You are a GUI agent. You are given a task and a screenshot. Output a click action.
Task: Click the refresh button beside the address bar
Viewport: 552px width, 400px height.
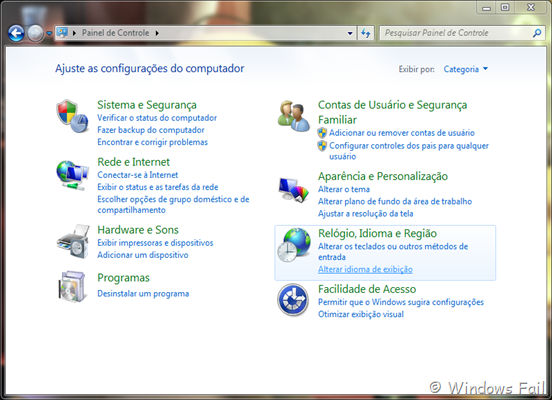pyautogui.click(x=366, y=33)
